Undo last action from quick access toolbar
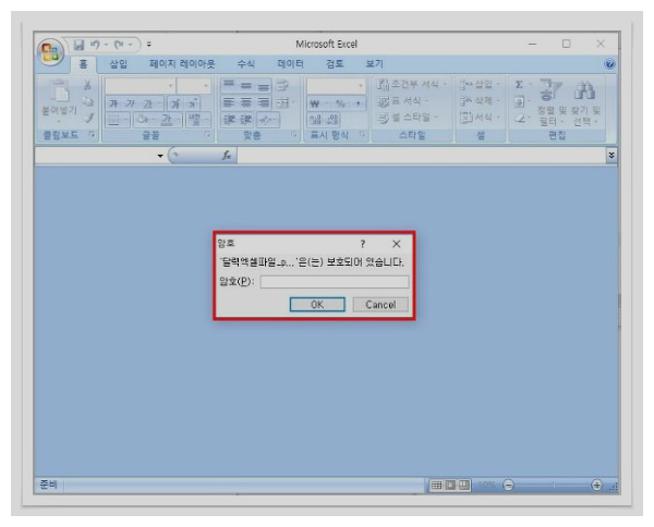This screenshot has height=527, width=654. click(96, 44)
